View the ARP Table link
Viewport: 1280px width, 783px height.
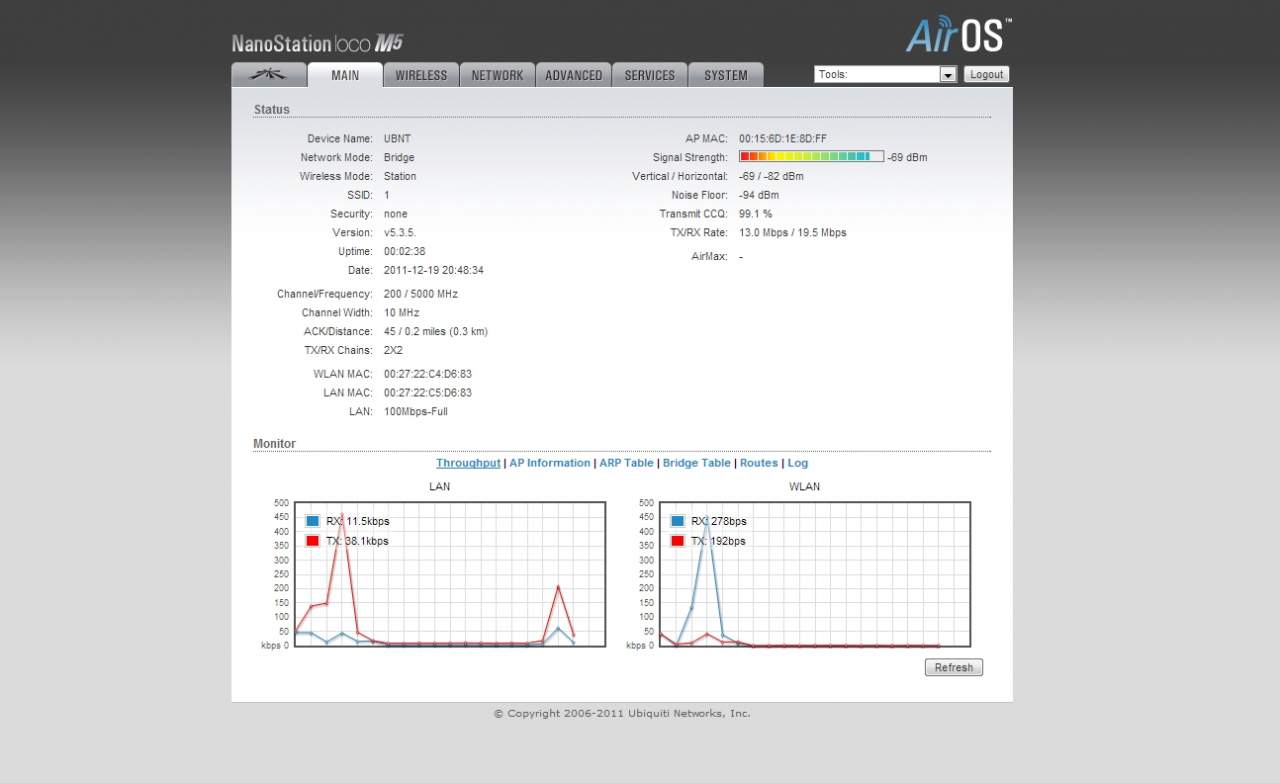click(626, 463)
